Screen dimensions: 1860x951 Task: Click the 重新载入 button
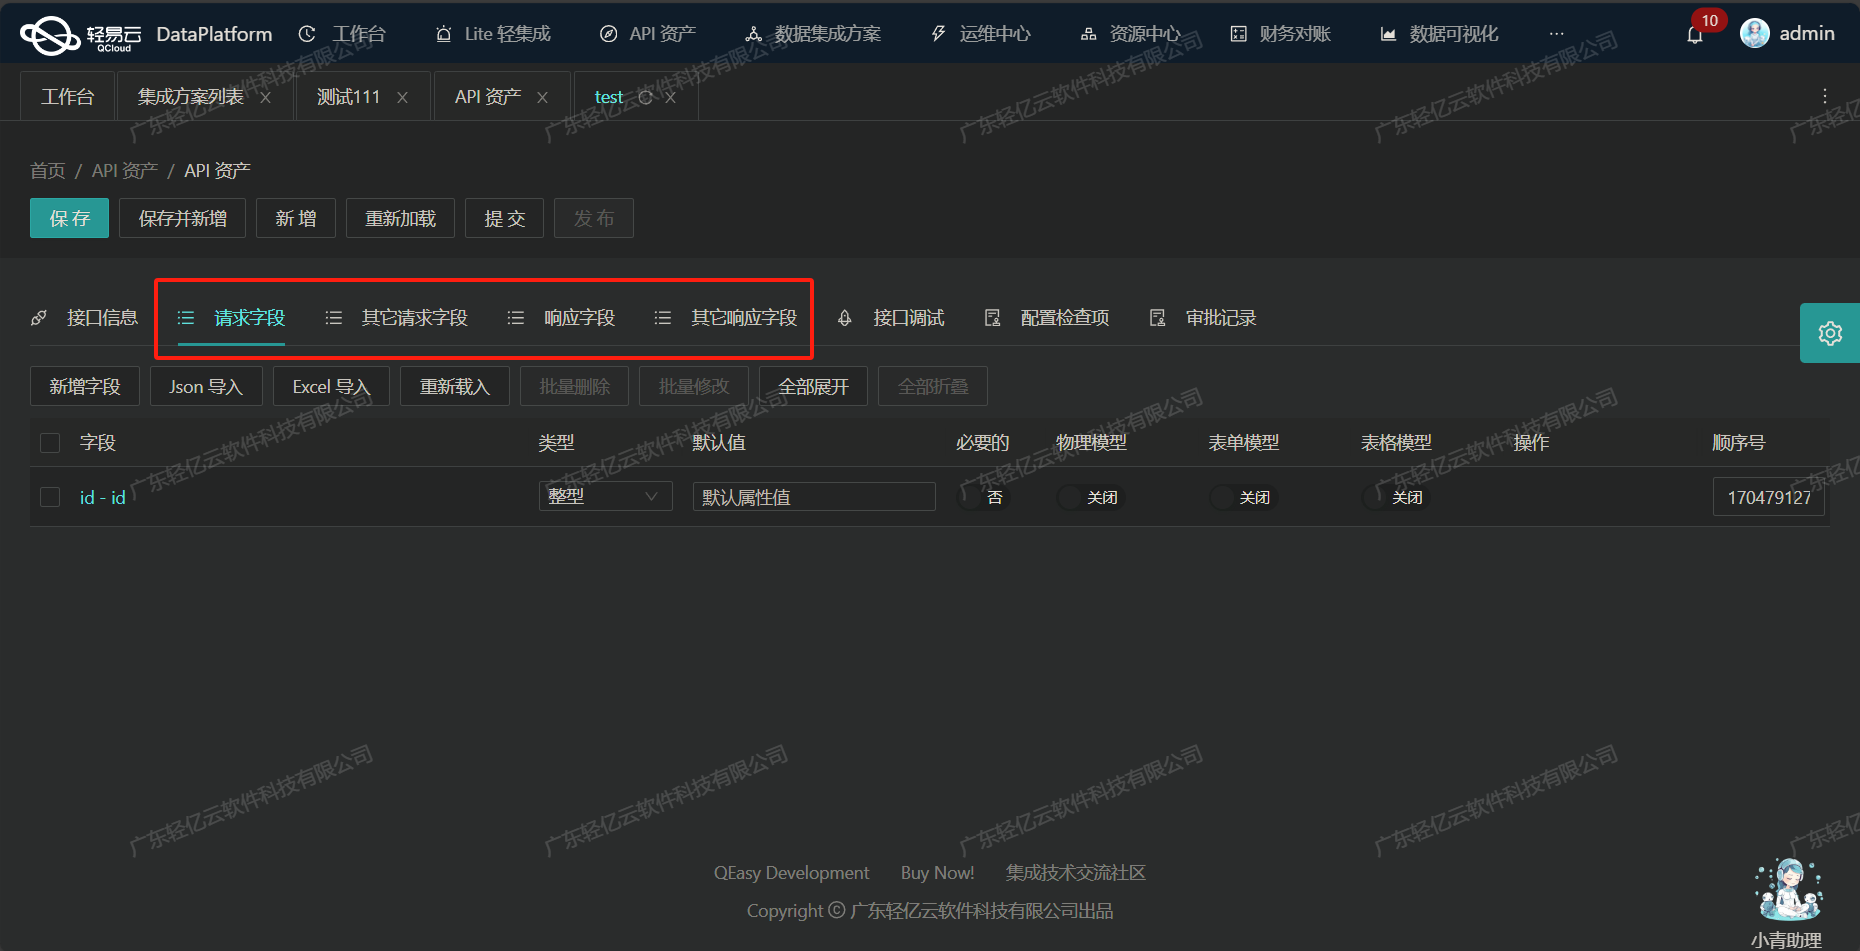click(x=455, y=386)
